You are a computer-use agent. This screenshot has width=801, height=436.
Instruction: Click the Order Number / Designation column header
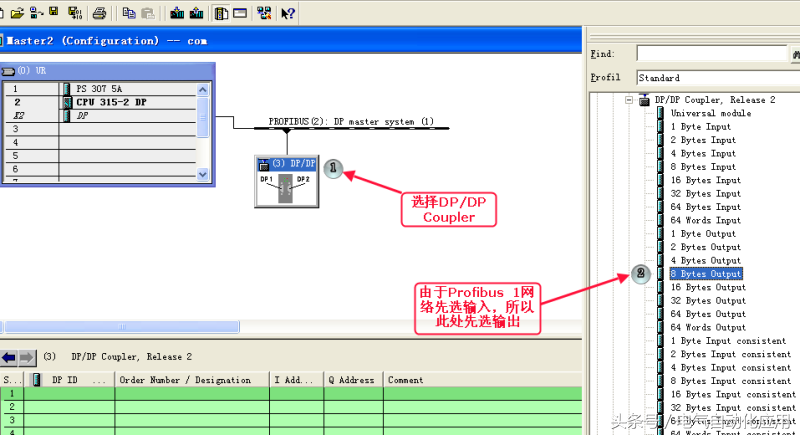[x=185, y=380]
